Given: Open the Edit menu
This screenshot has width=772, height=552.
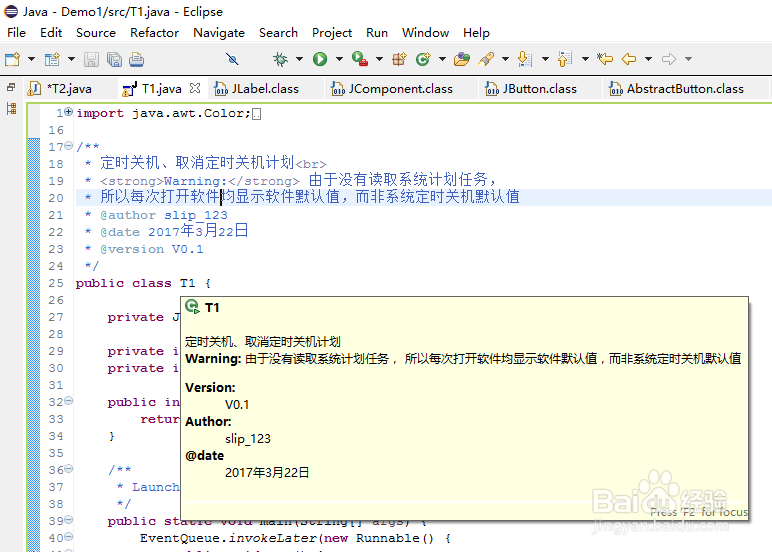Looking at the screenshot, I should (51, 32).
